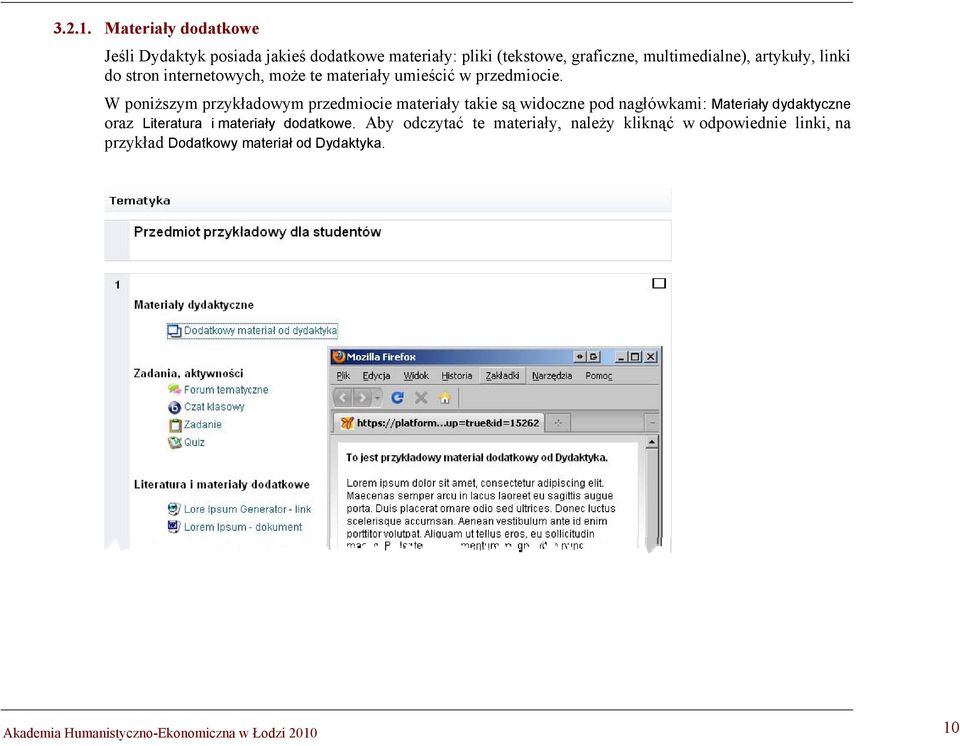Click the 3.2.1. Materiały dodatkowe heading
960x746 pixels.
(156, 28)
